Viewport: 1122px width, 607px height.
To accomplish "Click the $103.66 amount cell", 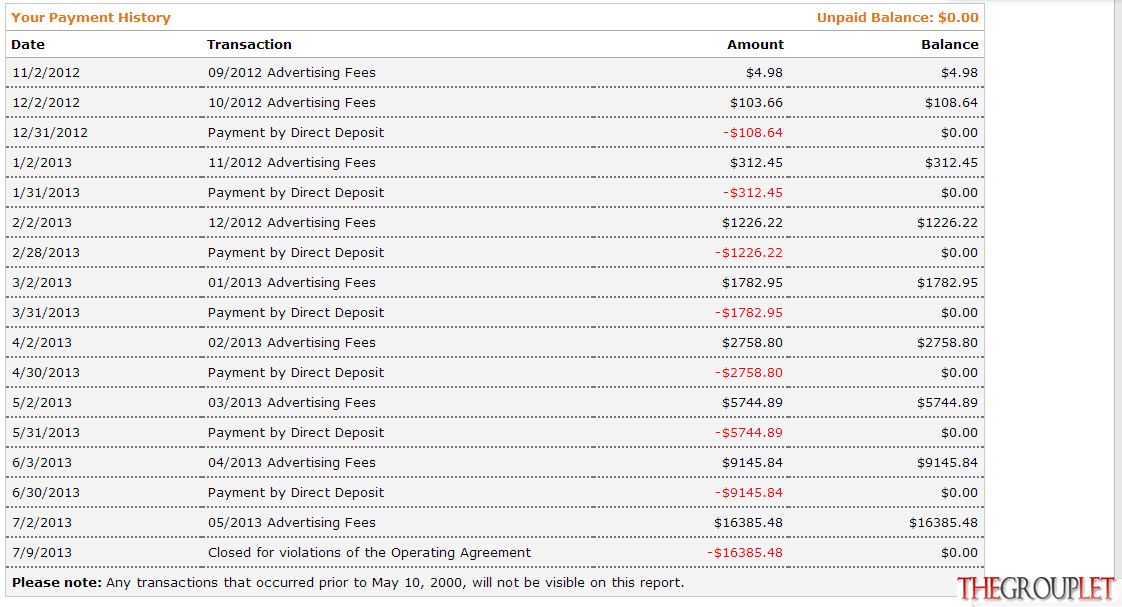I will pyautogui.click(x=756, y=103).
